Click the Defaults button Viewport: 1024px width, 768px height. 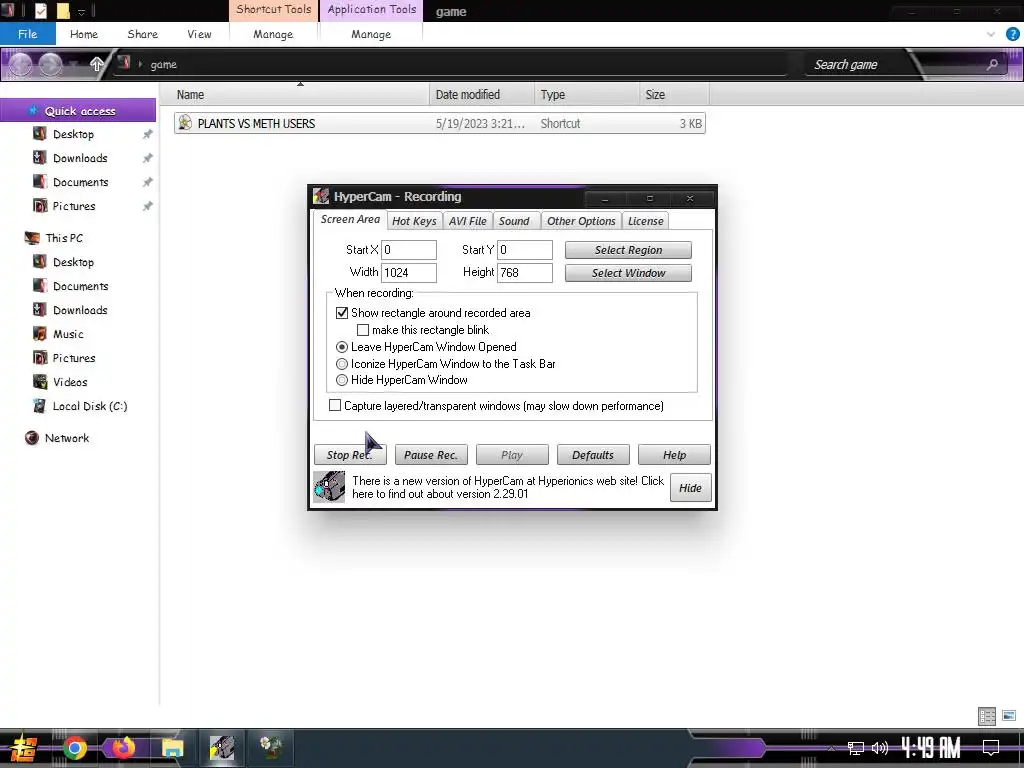tap(593, 455)
